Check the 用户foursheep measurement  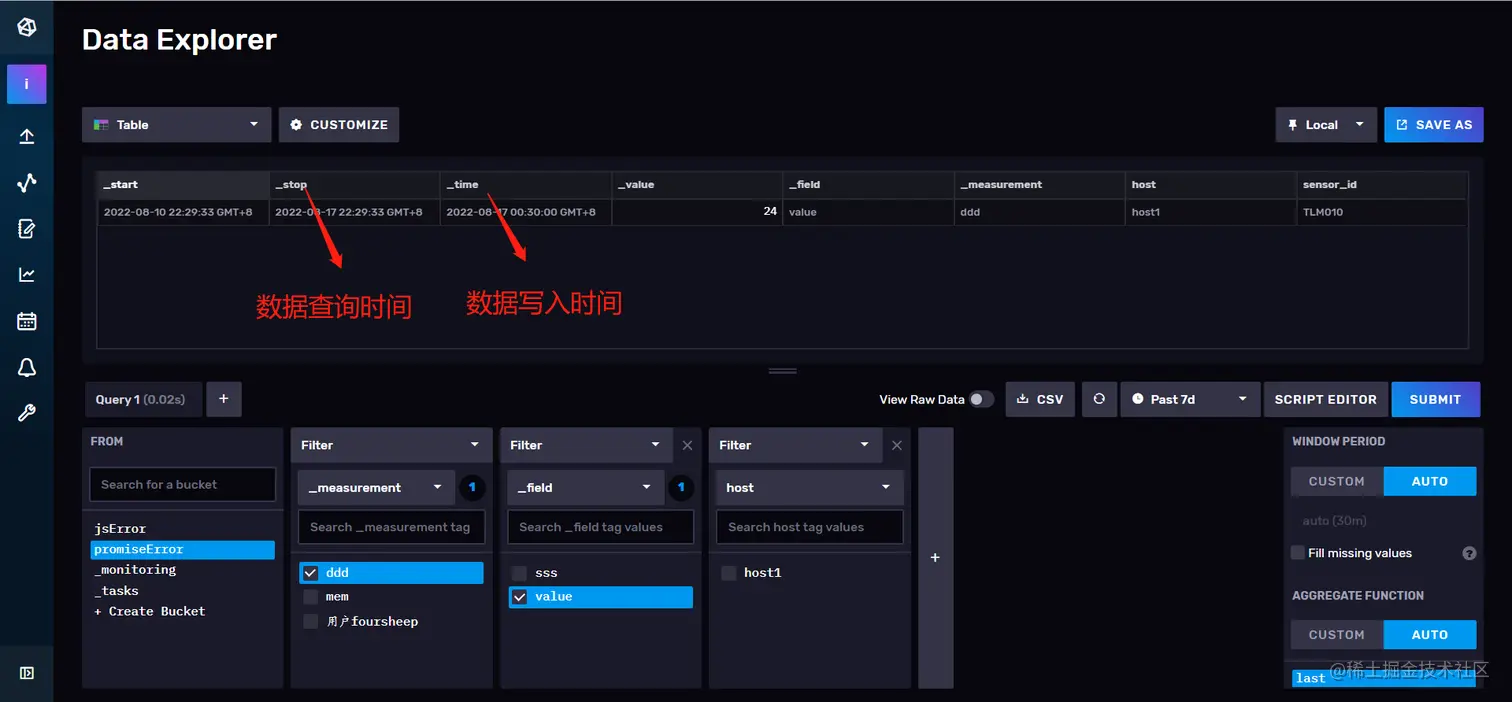click(x=311, y=621)
